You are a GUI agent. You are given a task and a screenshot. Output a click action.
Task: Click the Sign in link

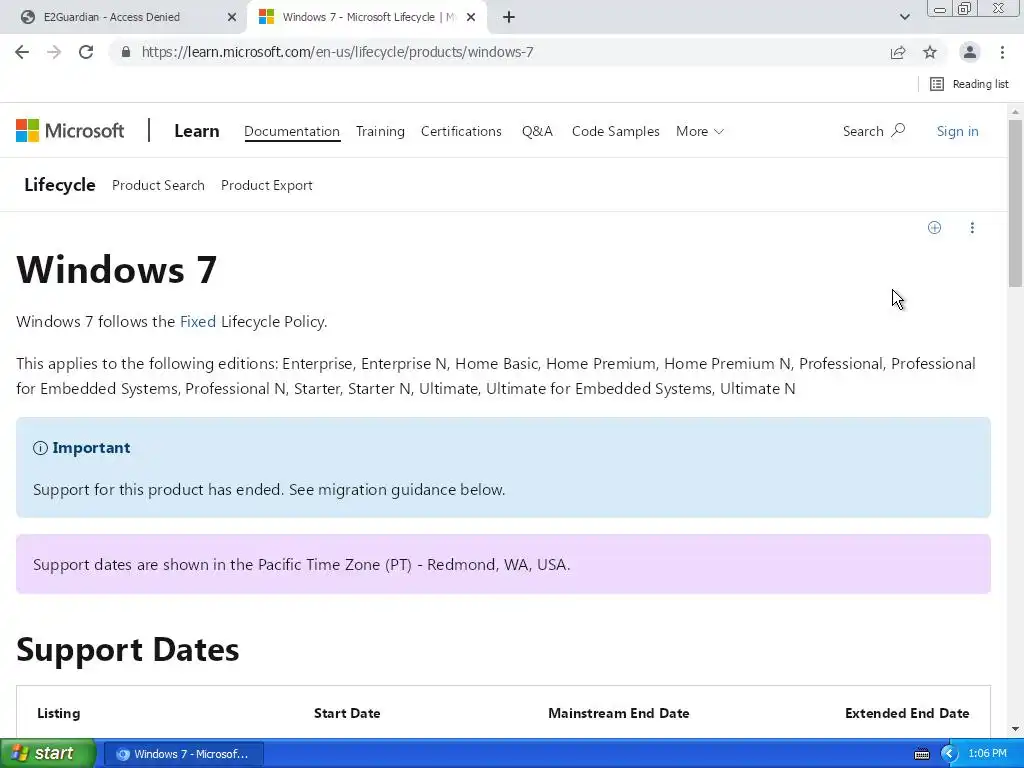[957, 131]
